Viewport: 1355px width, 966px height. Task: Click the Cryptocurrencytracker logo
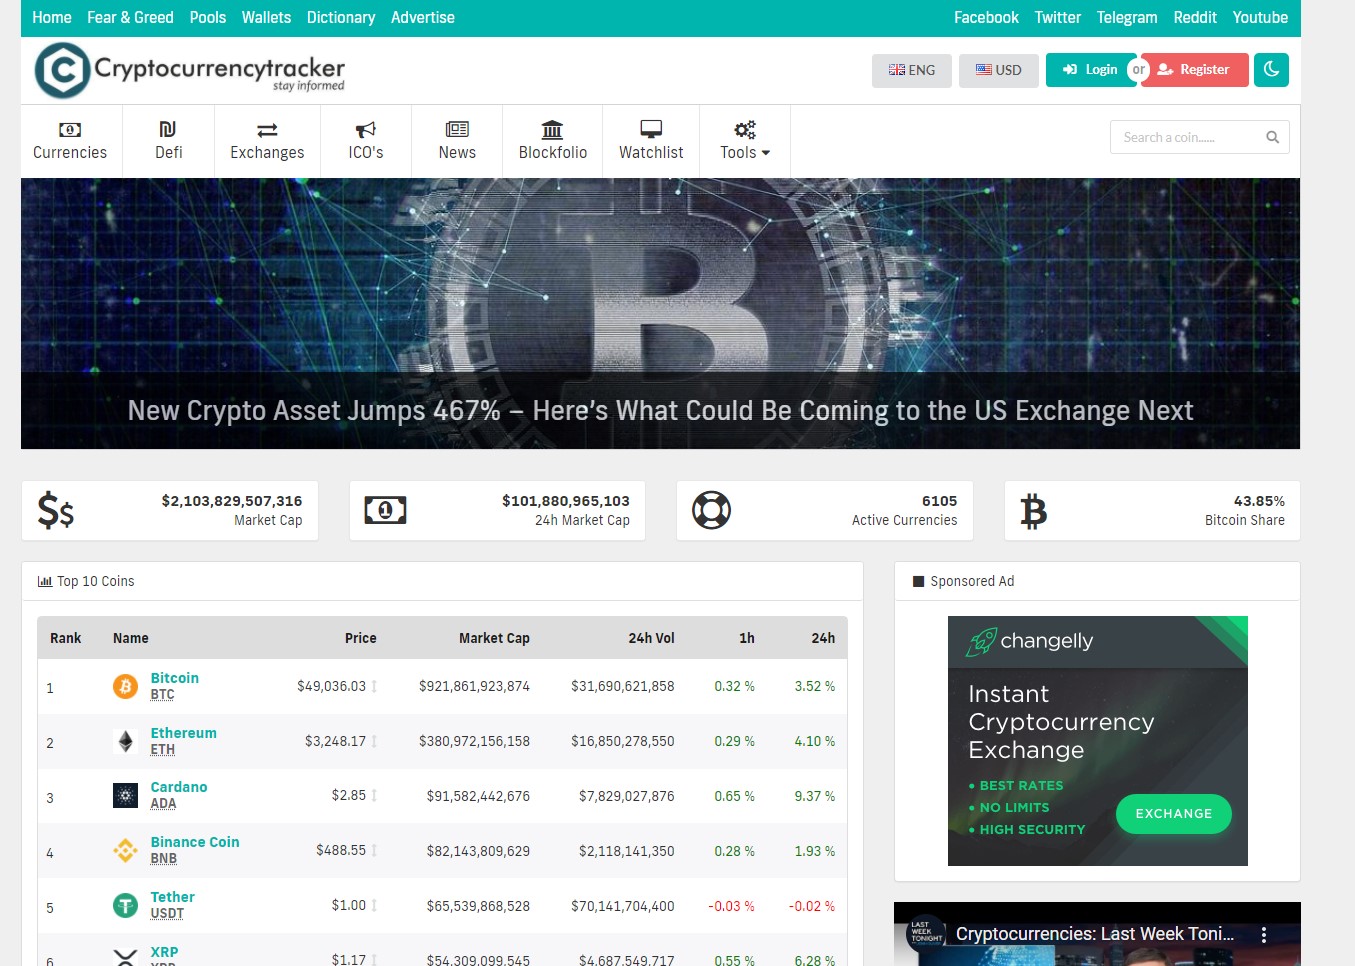[x=190, y=70]
